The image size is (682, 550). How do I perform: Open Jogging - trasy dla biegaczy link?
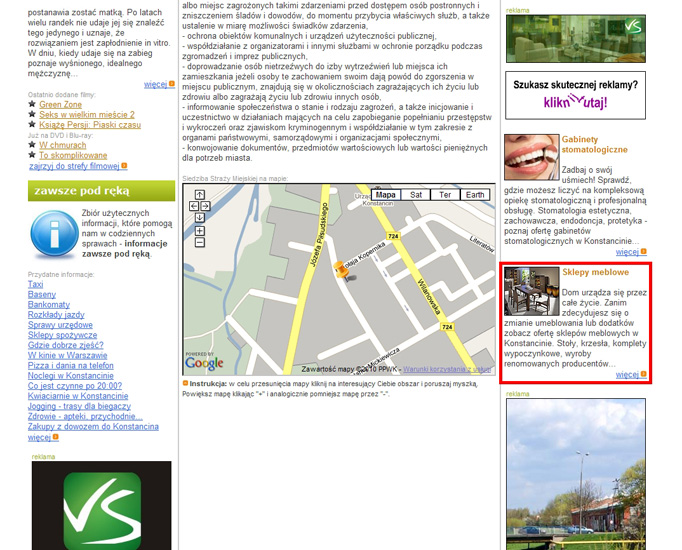click(79, 406)
